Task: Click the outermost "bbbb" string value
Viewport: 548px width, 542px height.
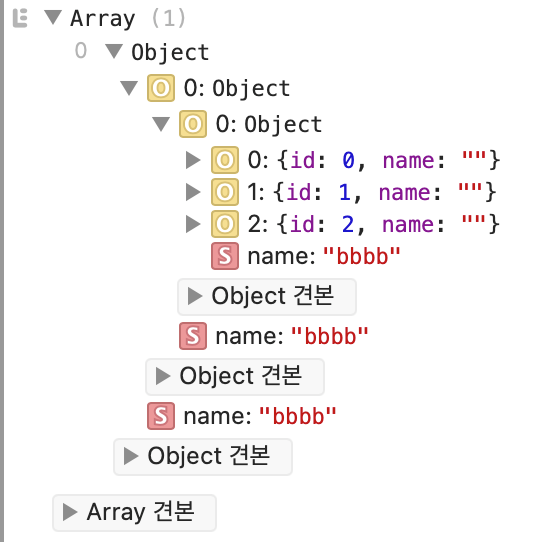Action: (297, 416)
